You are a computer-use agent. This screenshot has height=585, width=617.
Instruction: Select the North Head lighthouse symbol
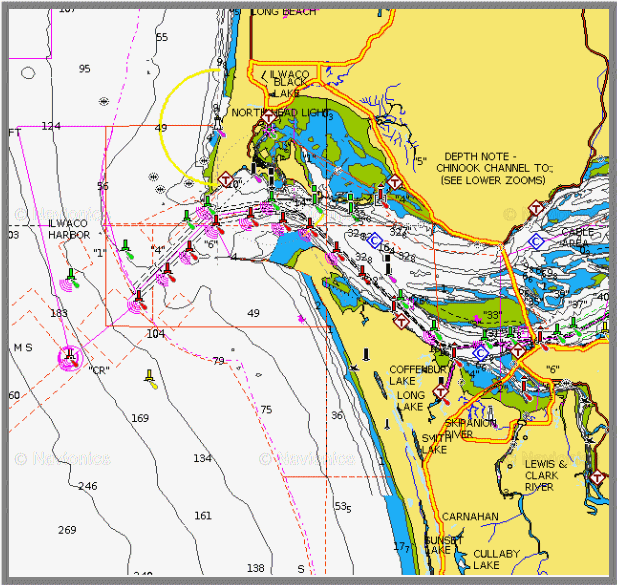pyautogui.click(x=217, y=122)
